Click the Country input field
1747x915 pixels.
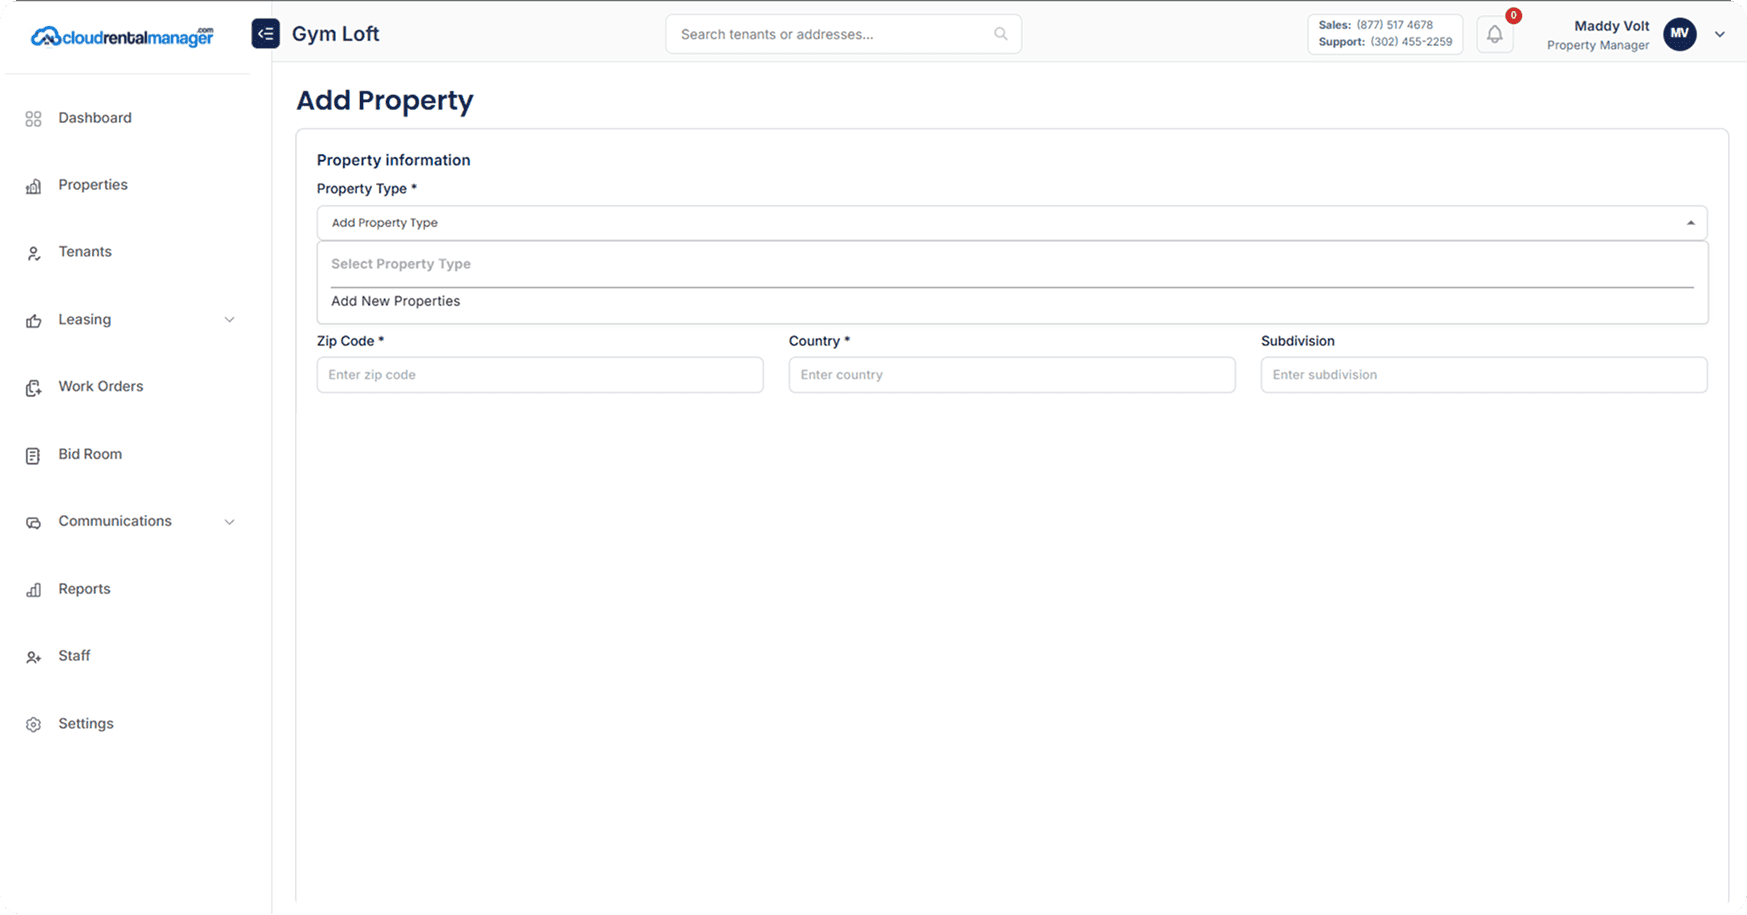coord(1012,375)
